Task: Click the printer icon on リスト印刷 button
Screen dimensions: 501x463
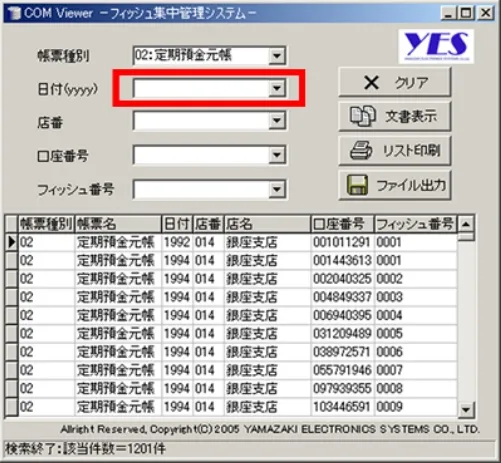Action: point(361,151)
